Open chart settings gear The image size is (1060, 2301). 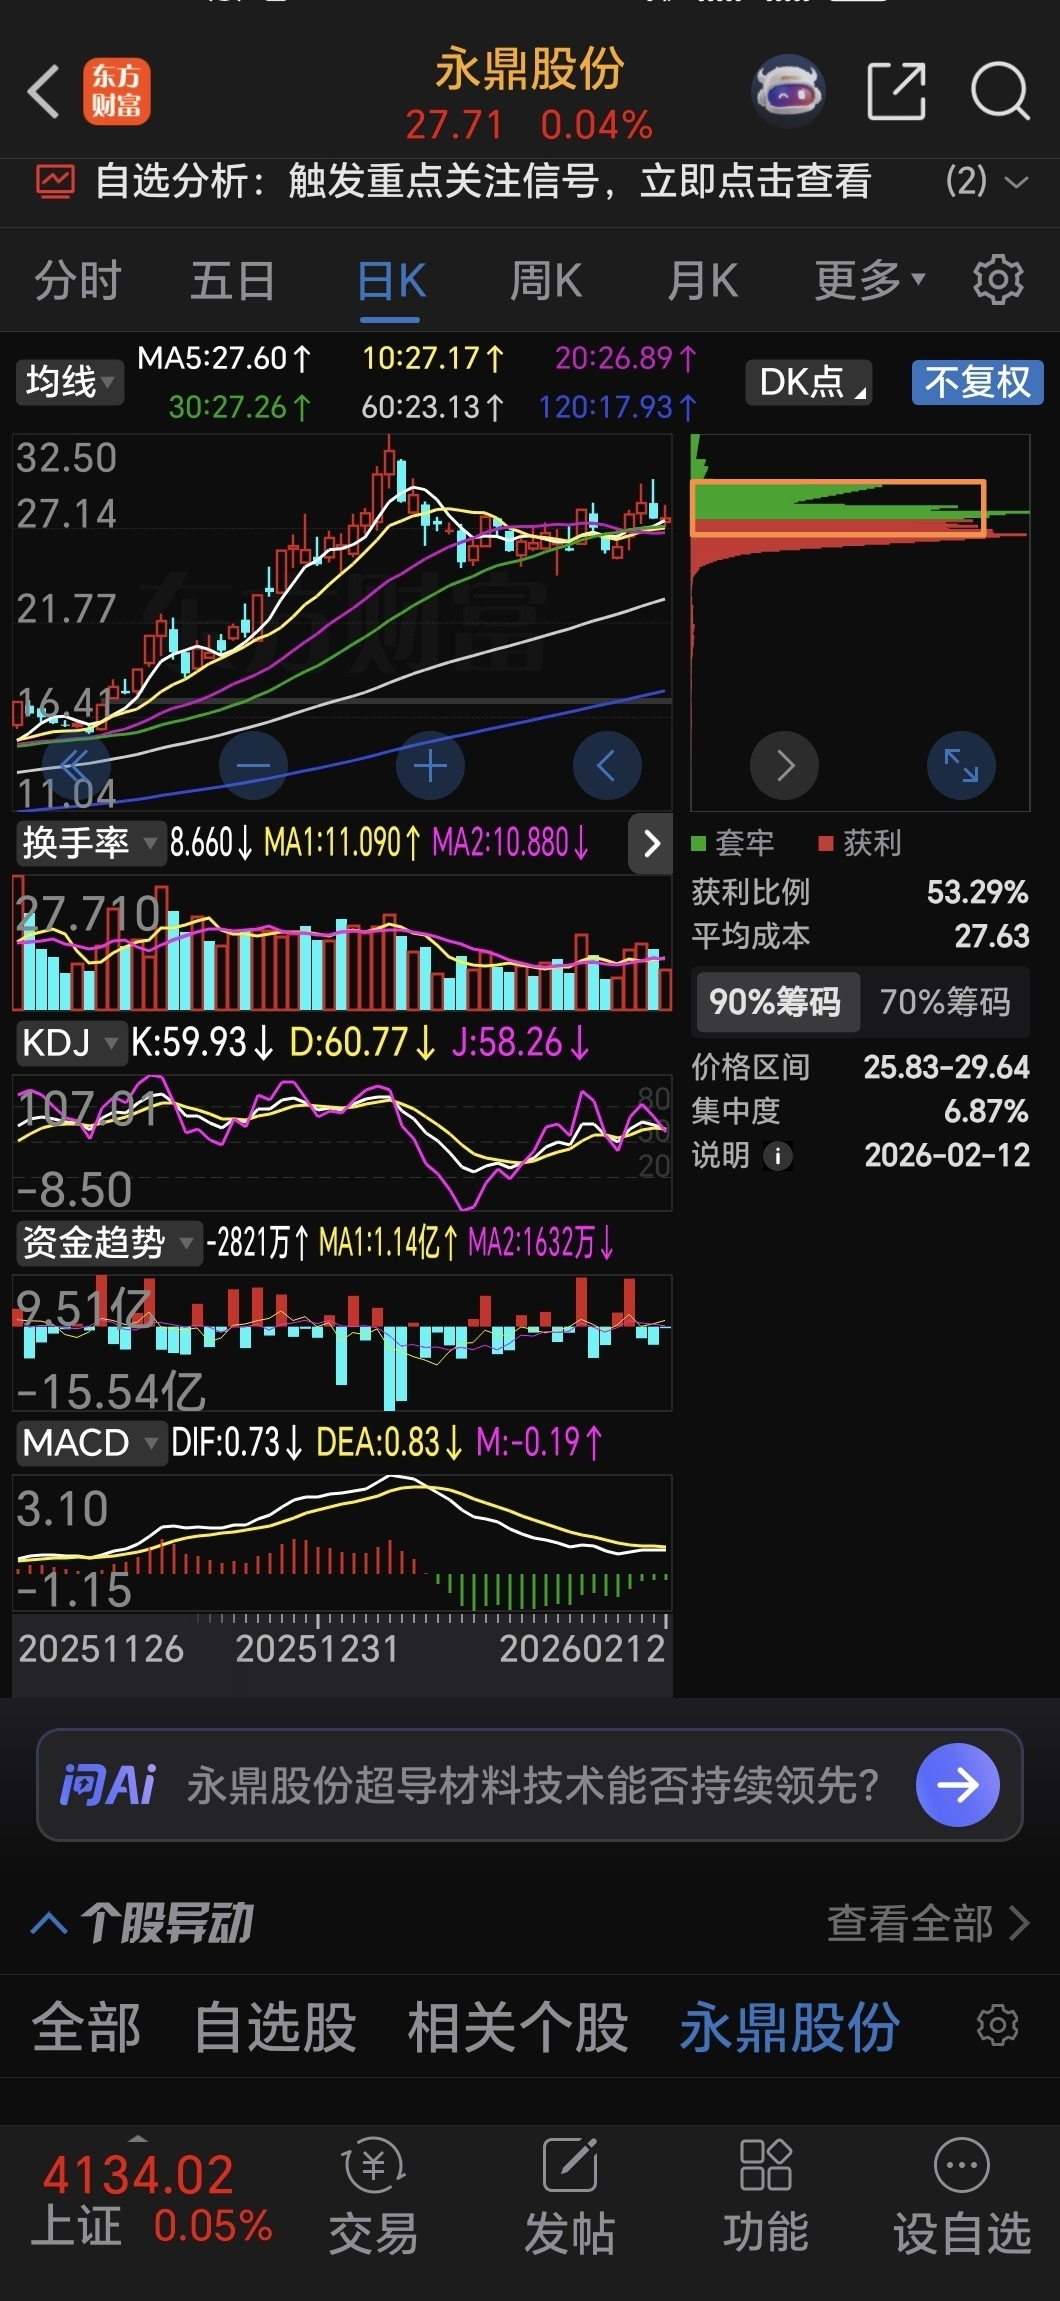point(998,280)
